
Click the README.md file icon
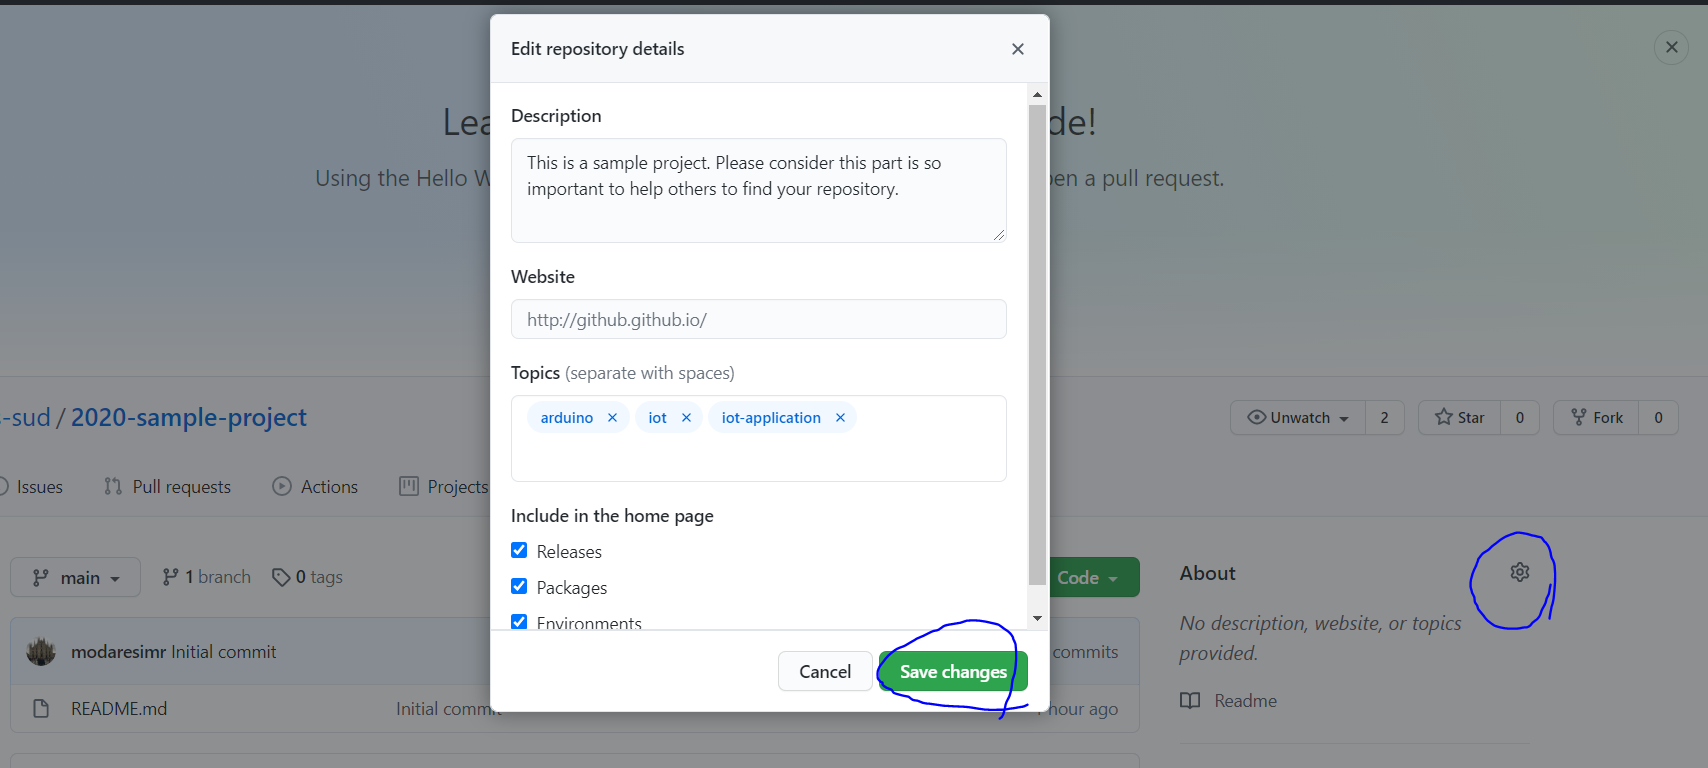tap(41, 708)
